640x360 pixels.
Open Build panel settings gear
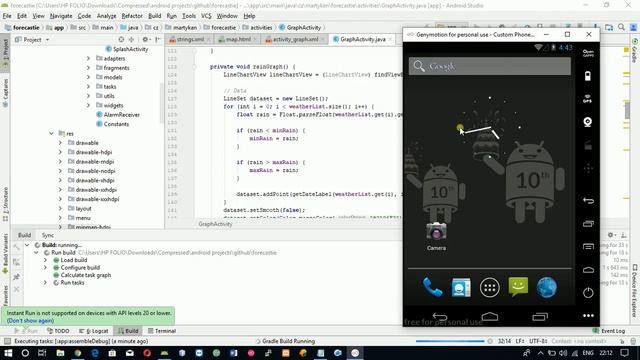pos(611,235)
